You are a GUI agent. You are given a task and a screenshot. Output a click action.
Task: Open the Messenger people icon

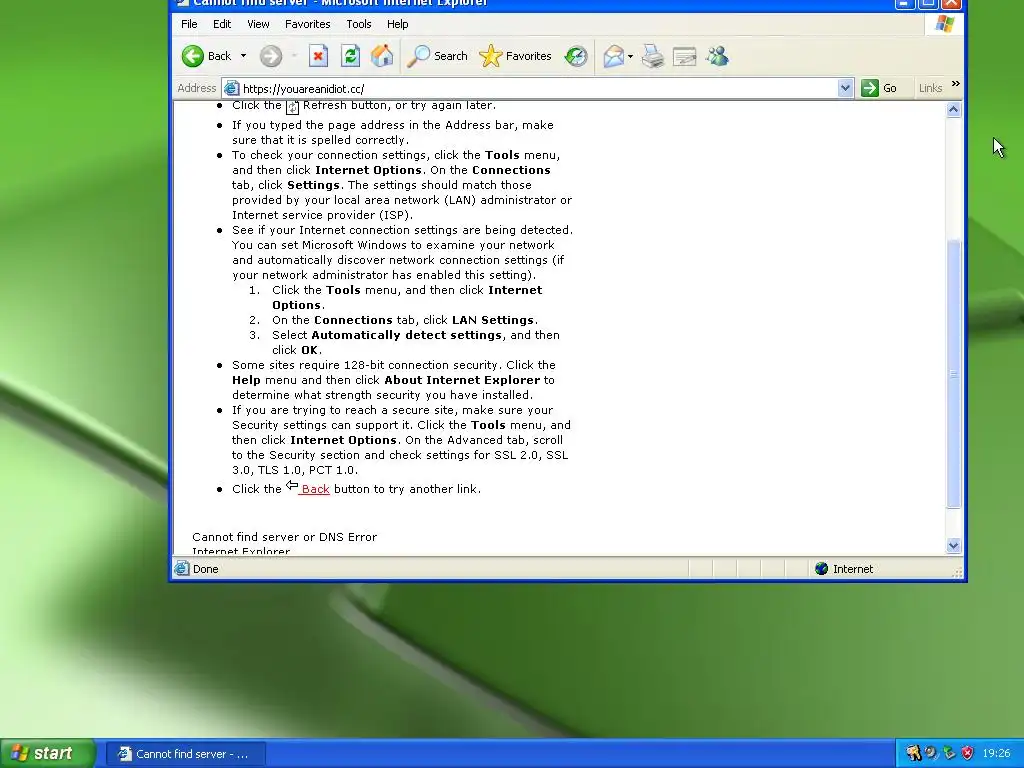pos(717,56)
